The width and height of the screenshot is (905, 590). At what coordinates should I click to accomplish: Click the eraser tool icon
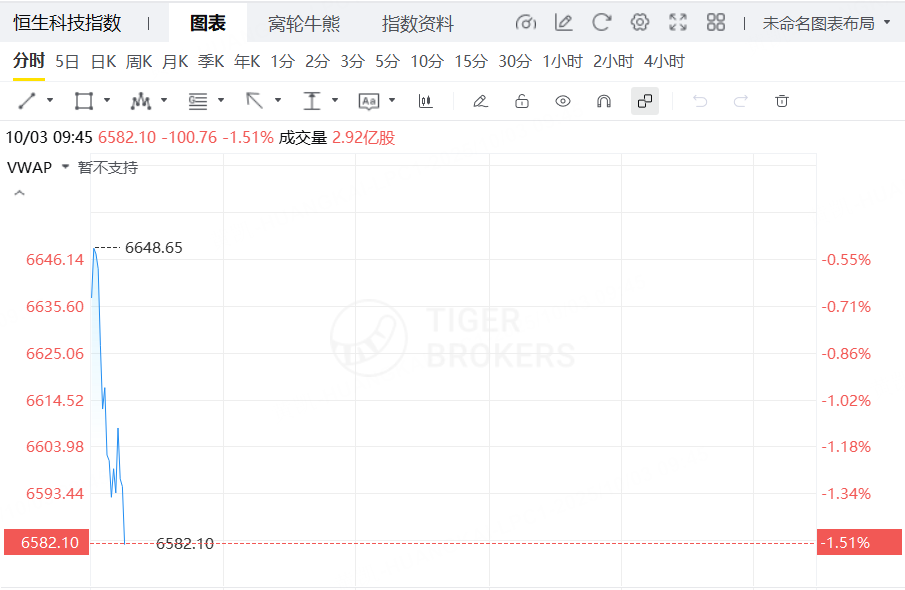tap(480, 101)
